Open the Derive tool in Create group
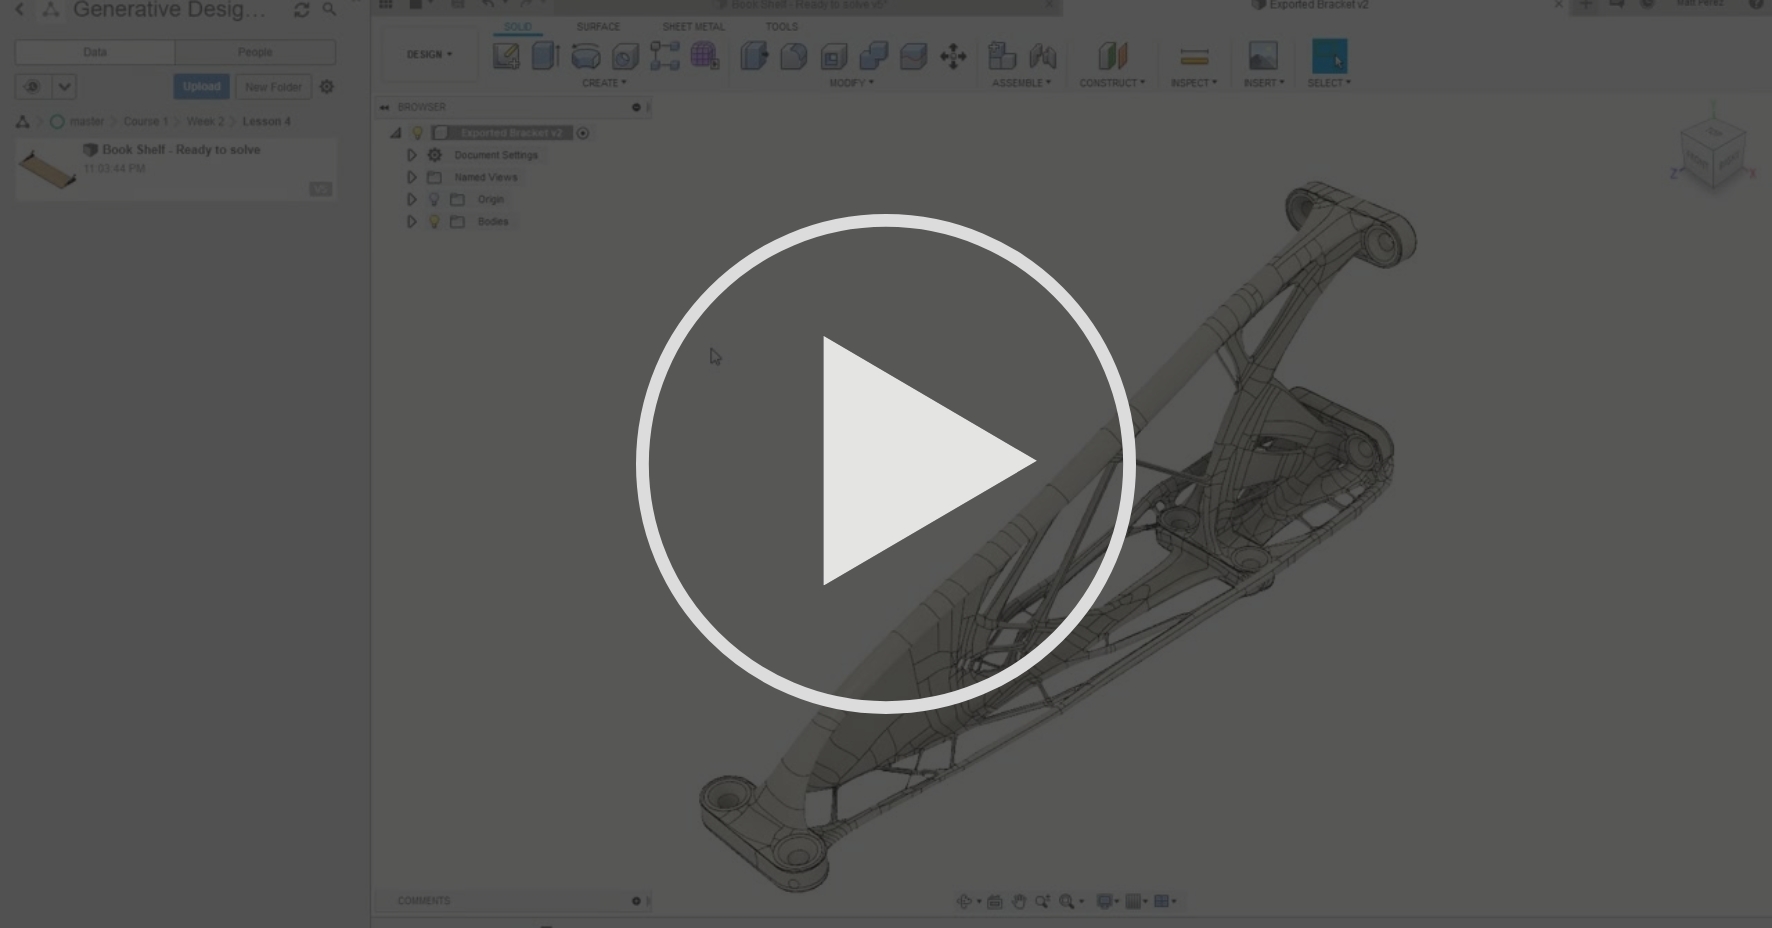Viewport: 1772px width, 928px height. 665,56
